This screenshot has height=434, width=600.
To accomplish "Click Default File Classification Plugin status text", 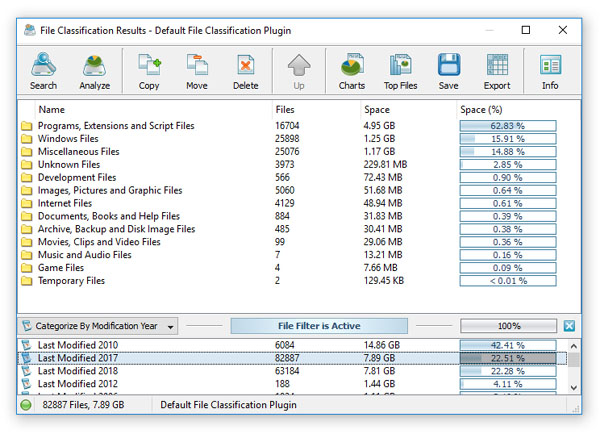I will pyautogui.click(x=228, y=405).
